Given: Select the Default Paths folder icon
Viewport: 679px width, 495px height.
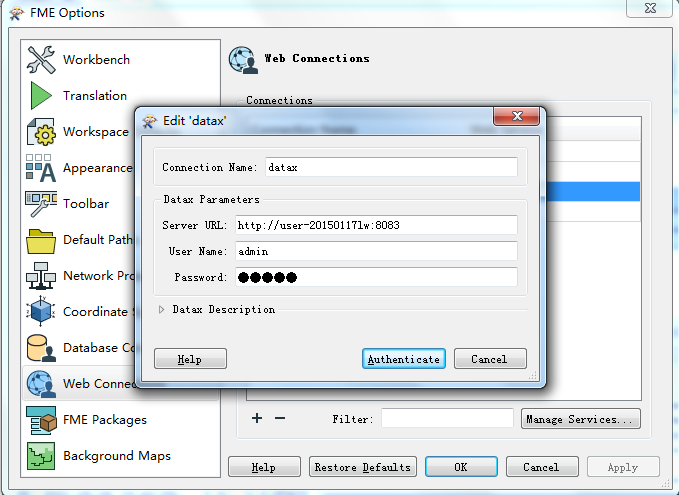Looking at the screenshot, I should [41, 241].
